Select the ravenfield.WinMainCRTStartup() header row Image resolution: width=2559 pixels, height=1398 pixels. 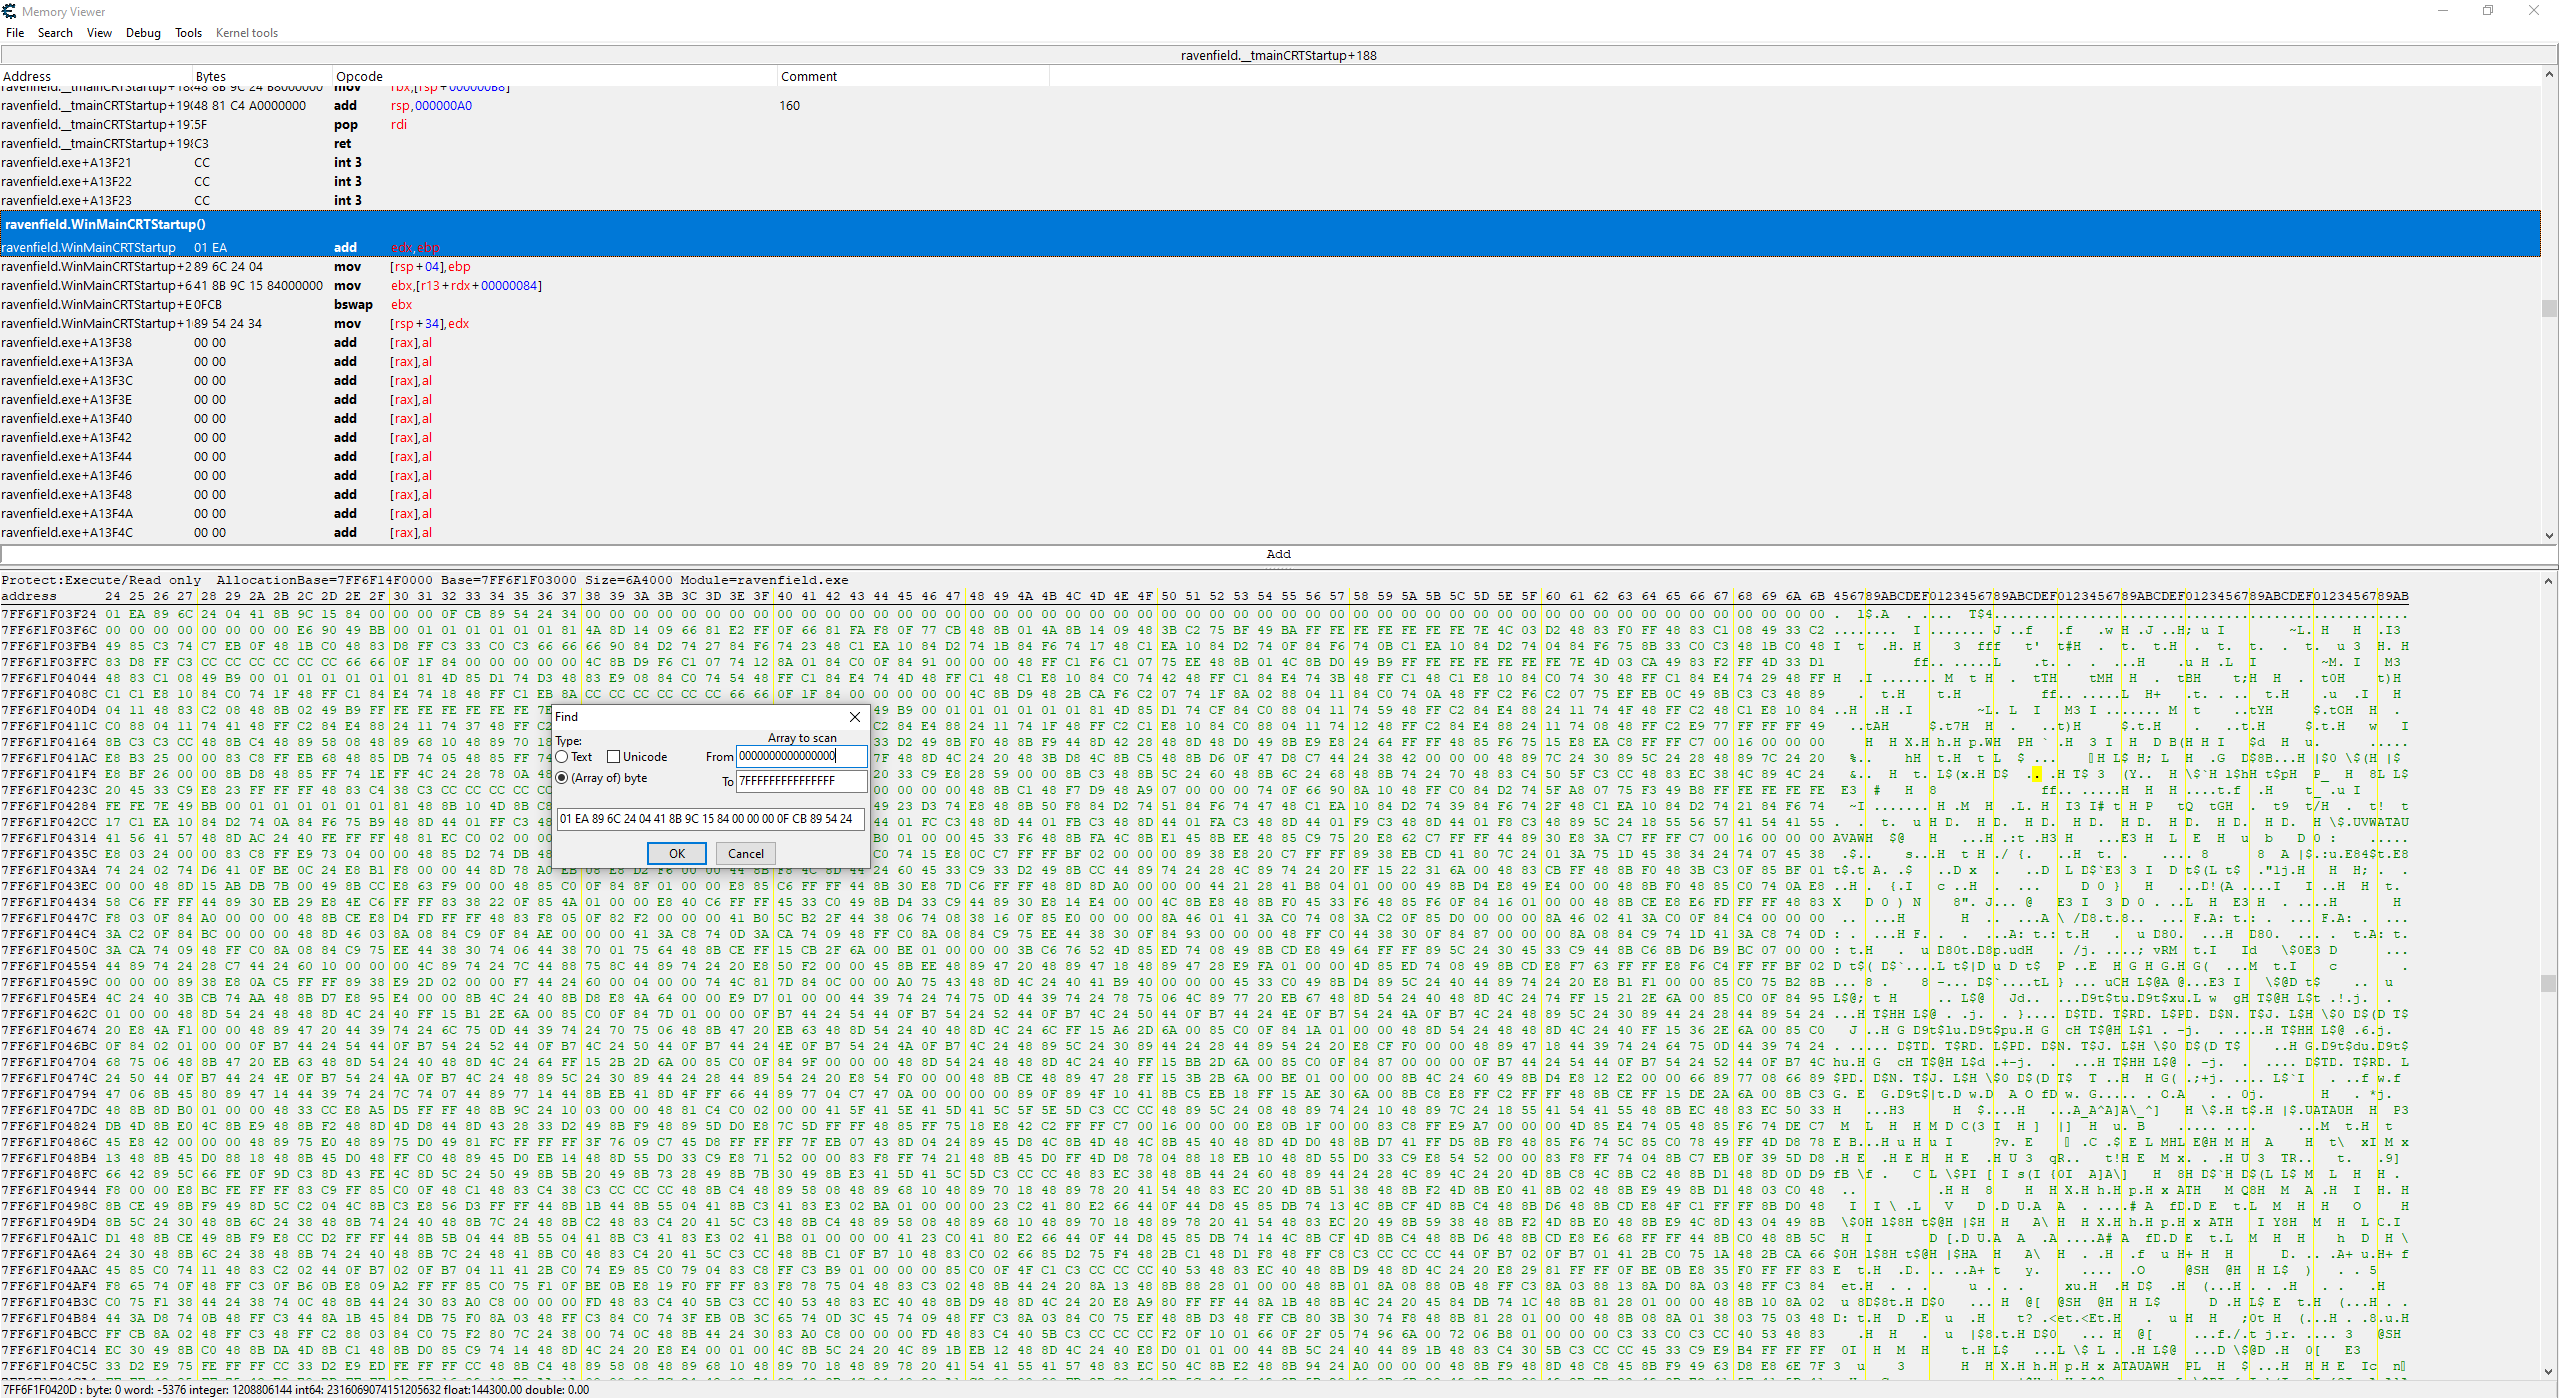click(1270, 224)
